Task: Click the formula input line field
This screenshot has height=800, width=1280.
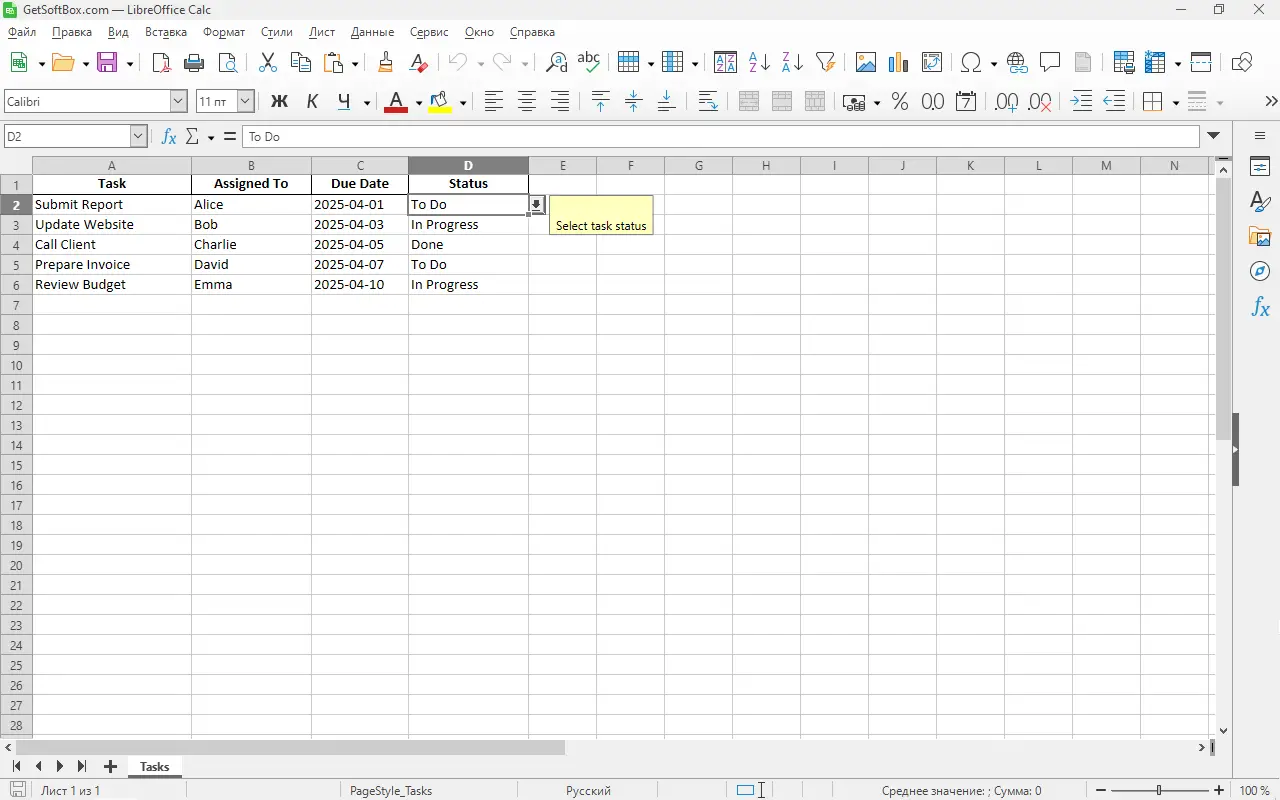Action: pyautogui.click(x=720, y=136)
